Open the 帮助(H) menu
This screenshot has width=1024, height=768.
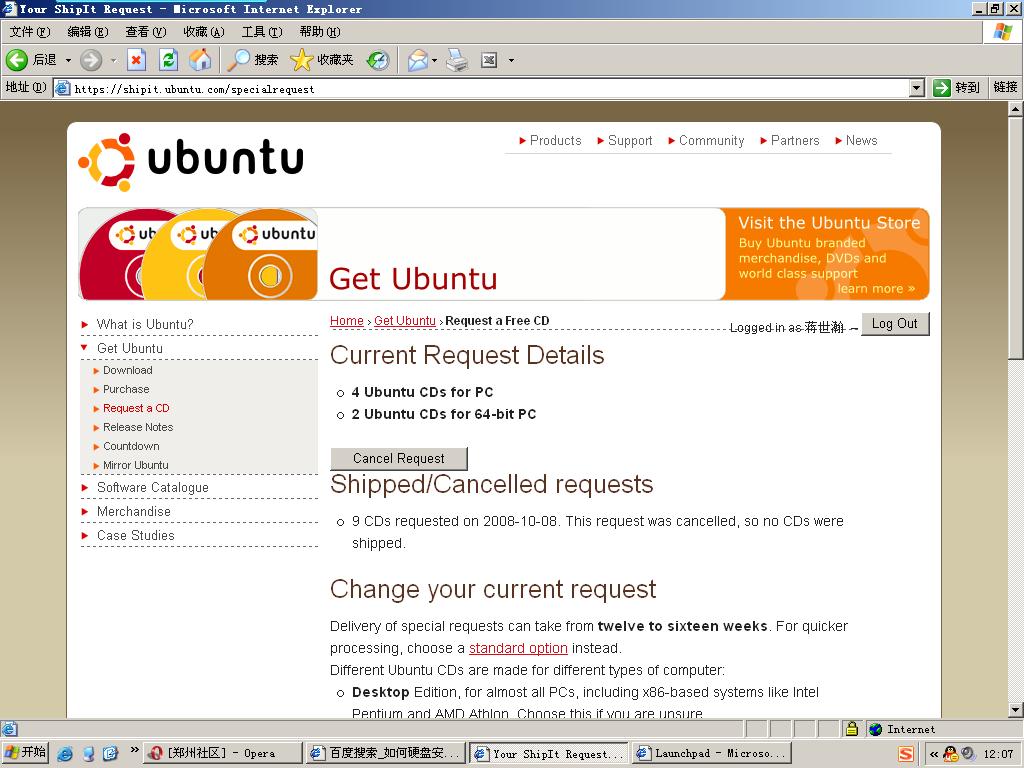coord(320,31)
